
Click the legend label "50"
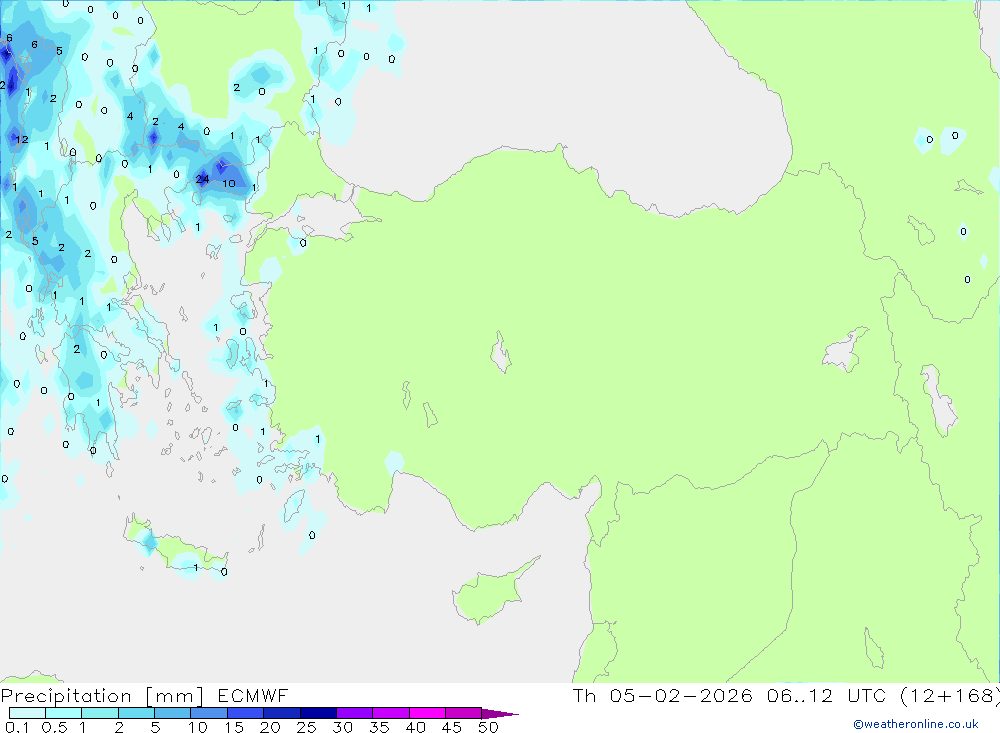[488, 727]
